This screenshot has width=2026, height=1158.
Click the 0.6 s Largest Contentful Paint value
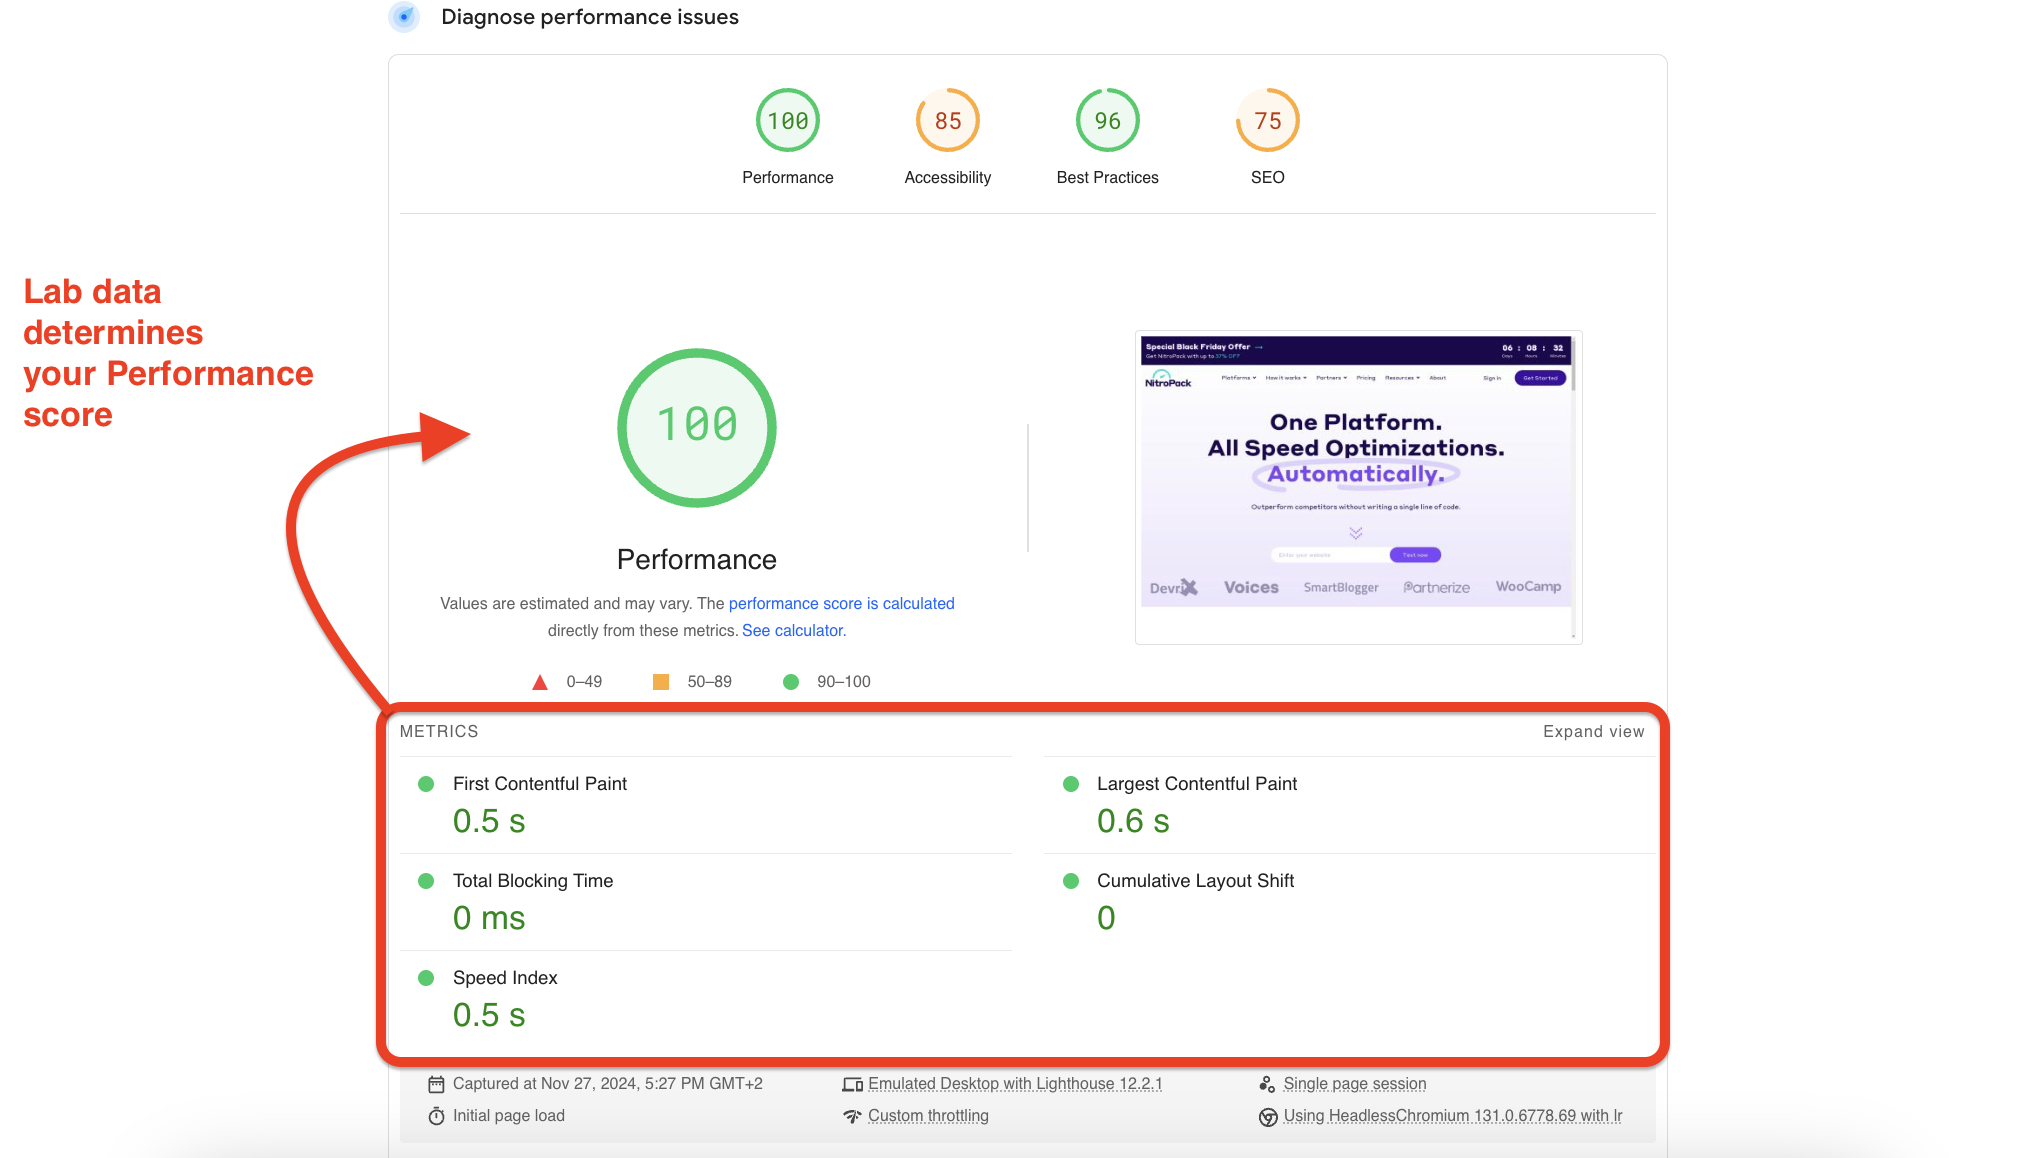point(1133,822)
